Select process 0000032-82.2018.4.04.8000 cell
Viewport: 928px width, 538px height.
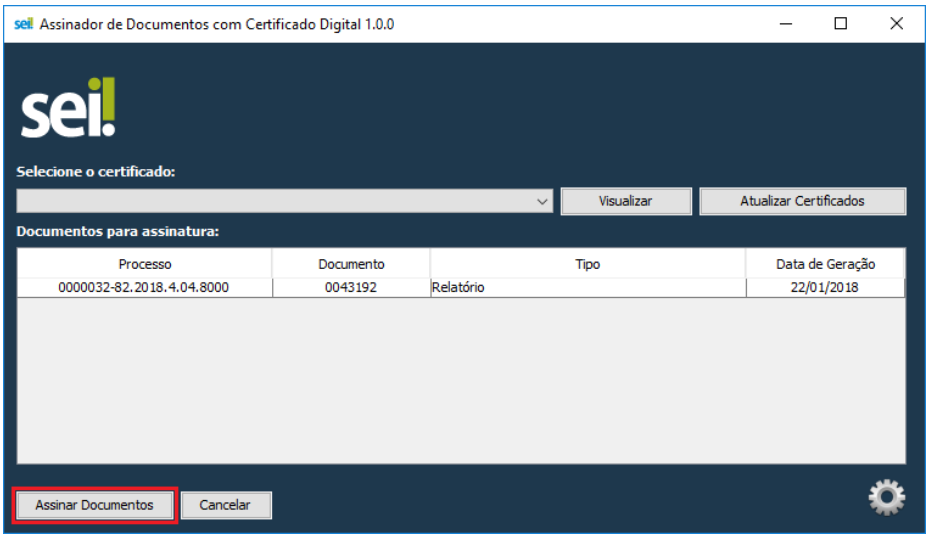pos(144,288)
